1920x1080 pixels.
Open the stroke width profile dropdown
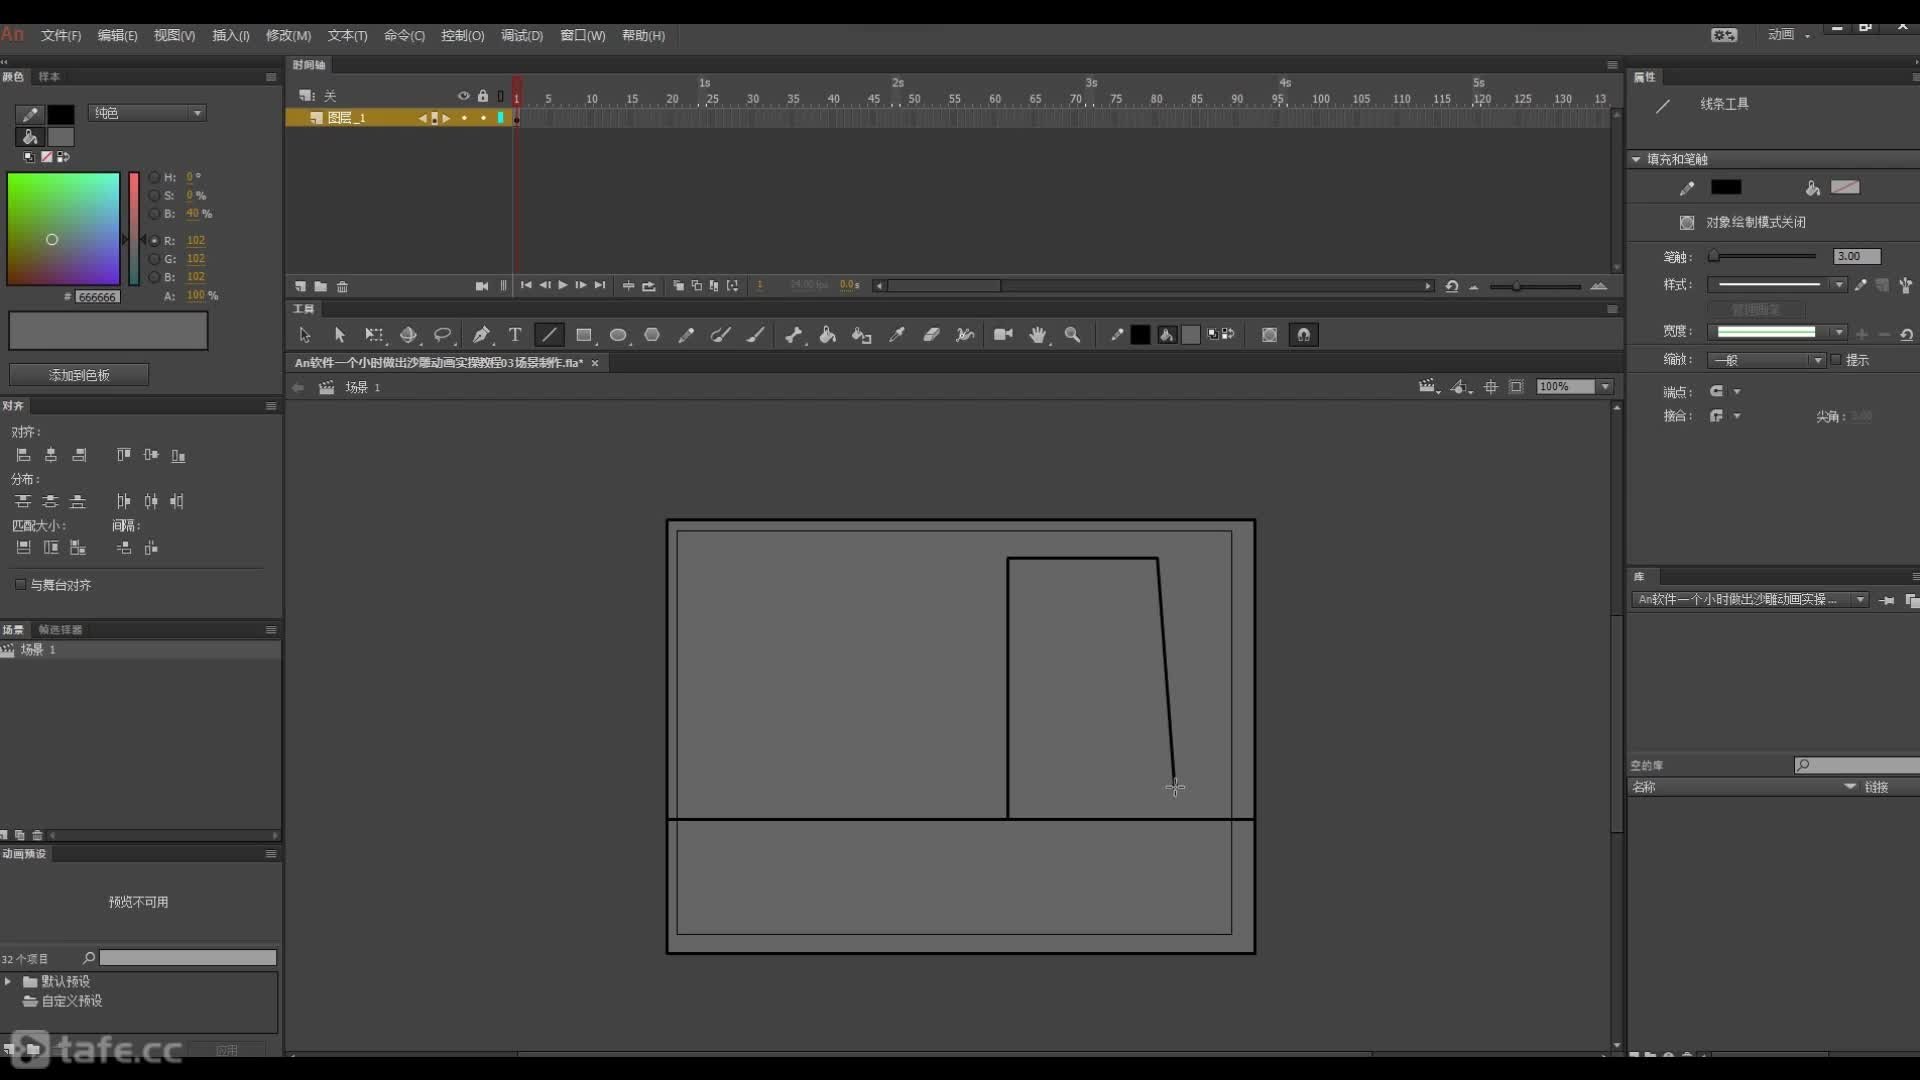tap(1776, 332)
